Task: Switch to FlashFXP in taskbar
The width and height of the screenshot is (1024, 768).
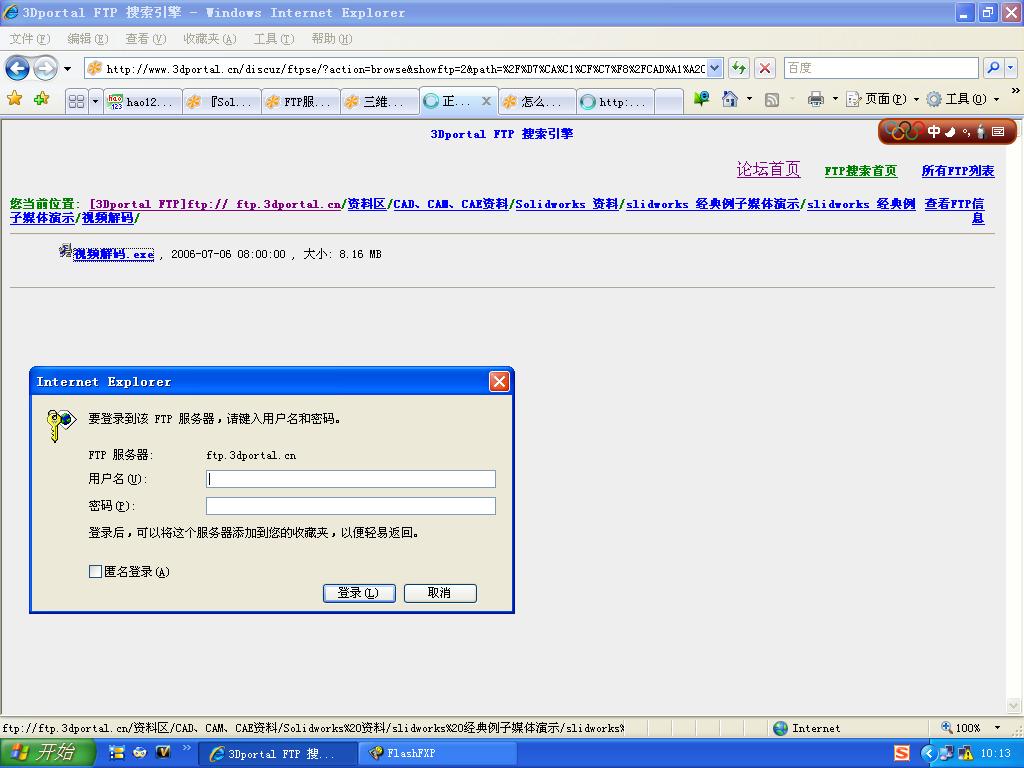Action: pyautogui.click(x=438, y=754)
